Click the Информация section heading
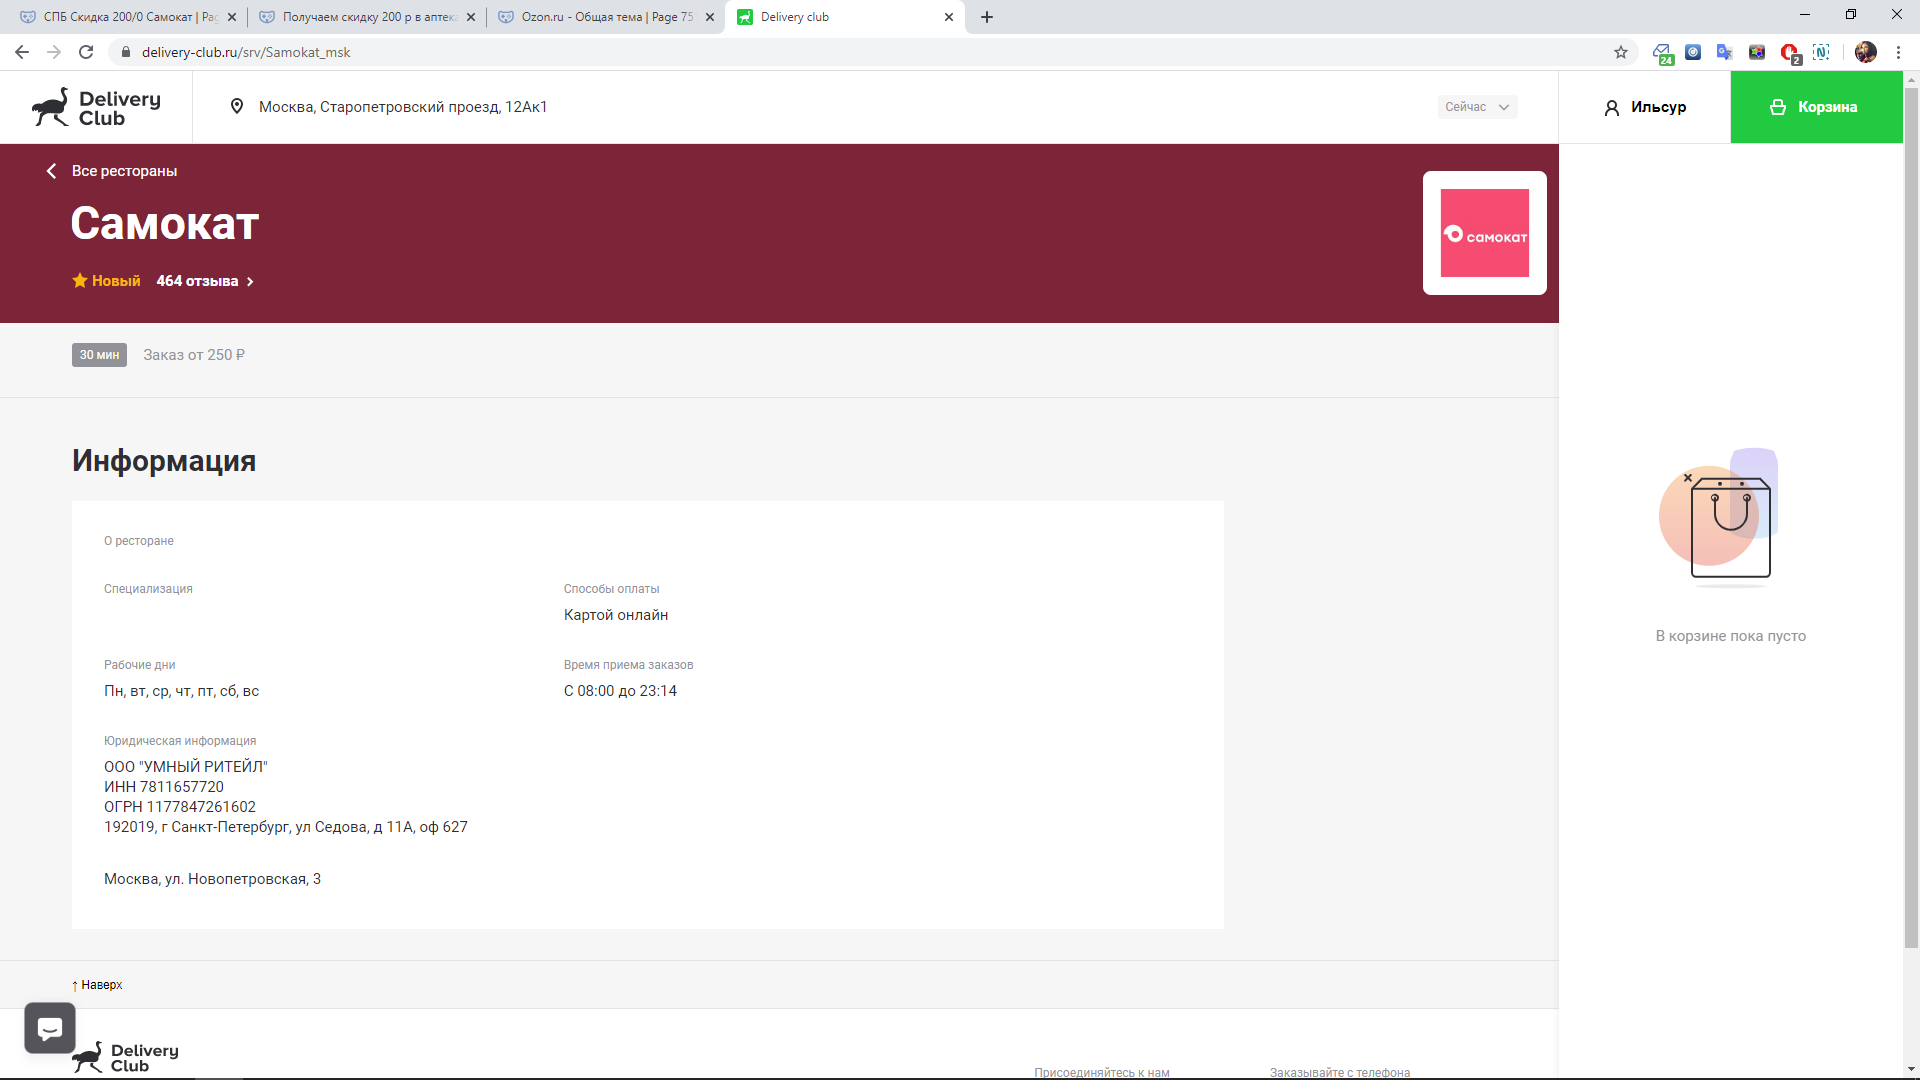This screenshot has height=1080, width=1920. point(164,461)
